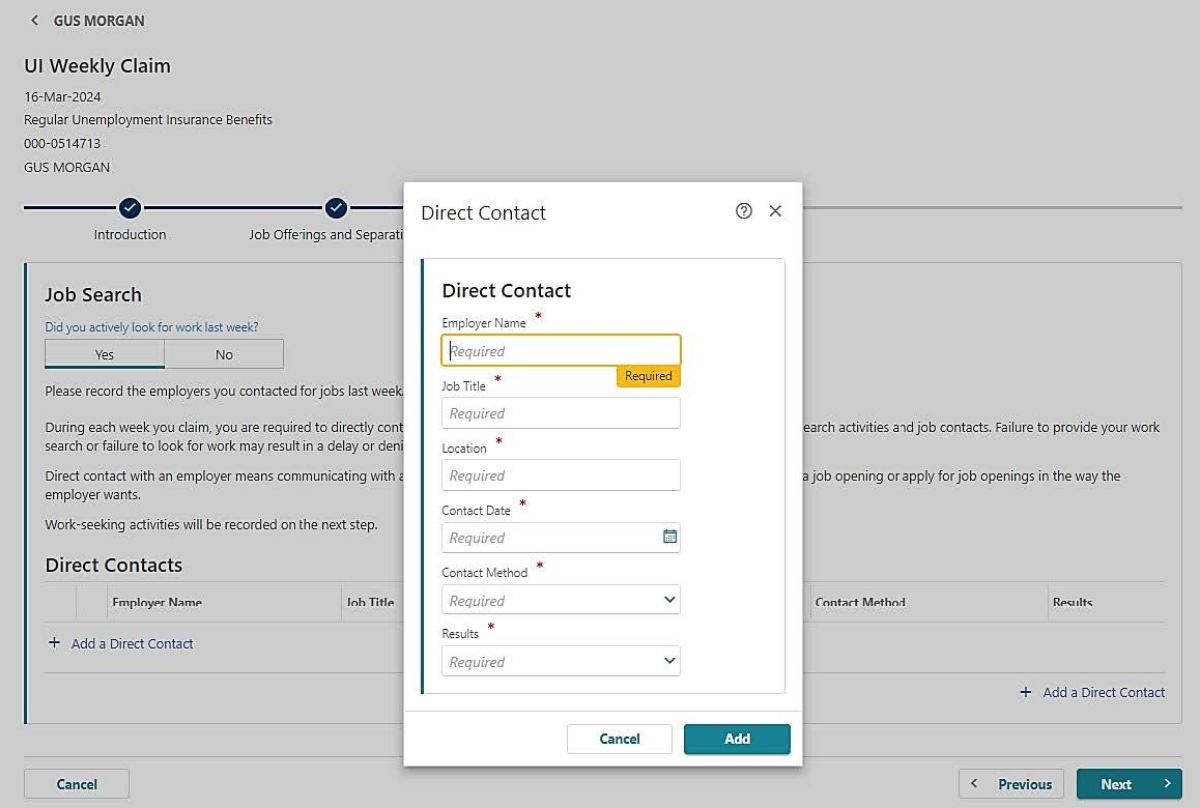Click the Job Offerings step checkmark
This screenshot has width=1200, height=808.
click(x=336, y=208)
